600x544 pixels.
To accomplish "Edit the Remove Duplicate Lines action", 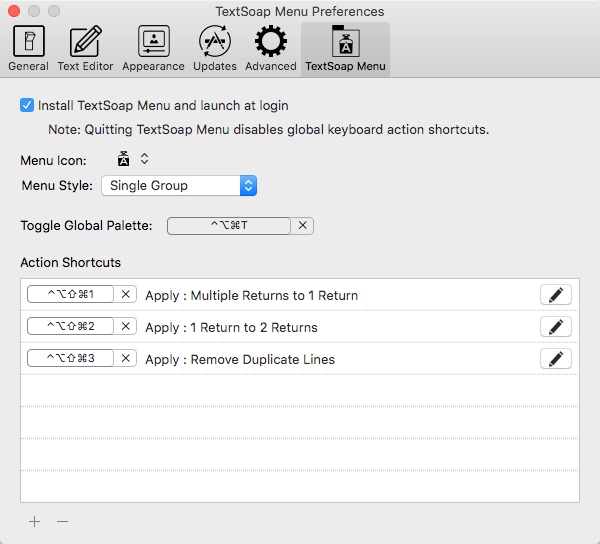I will point(555,359).
